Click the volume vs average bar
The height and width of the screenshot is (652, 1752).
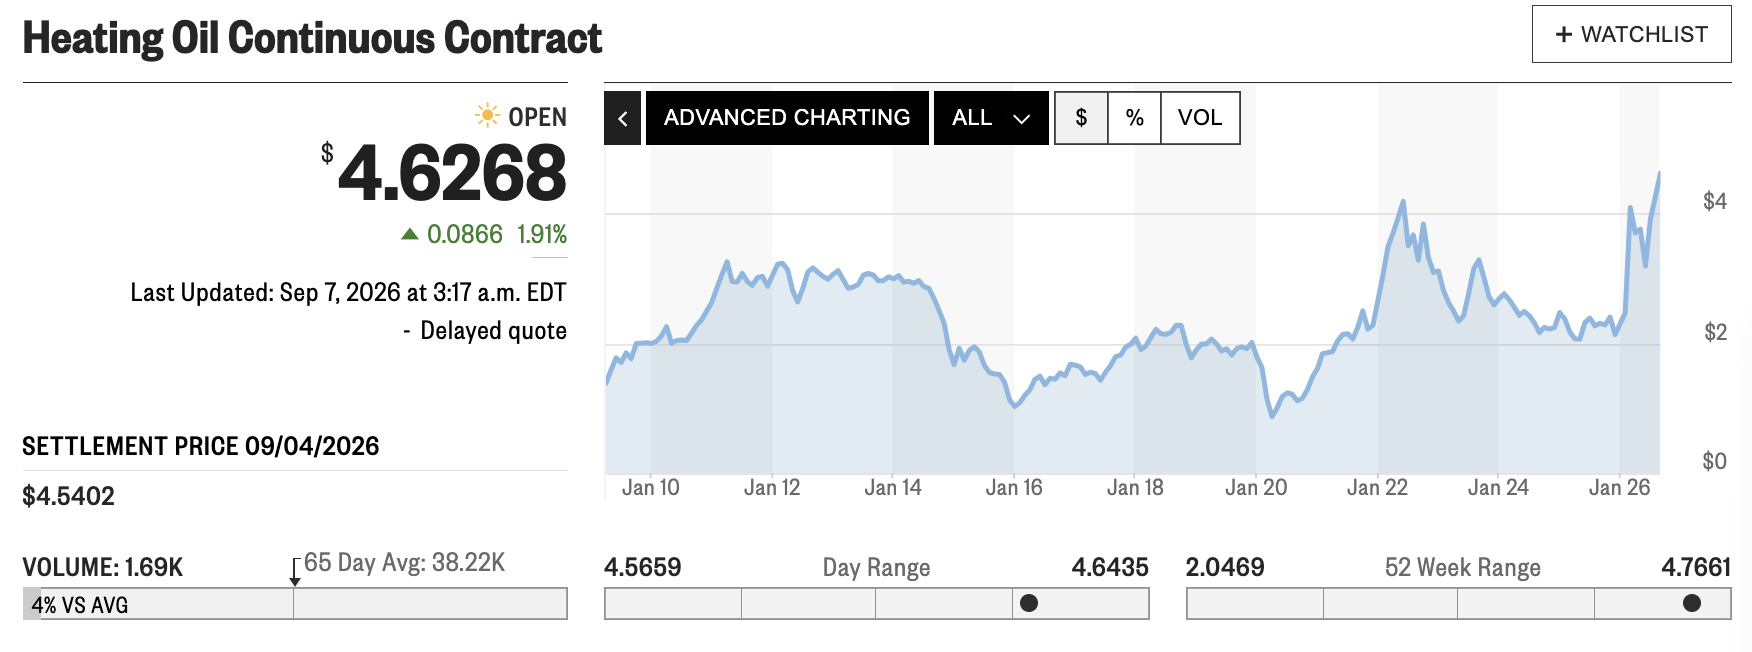pyautogui.click(x=294, y=603)
